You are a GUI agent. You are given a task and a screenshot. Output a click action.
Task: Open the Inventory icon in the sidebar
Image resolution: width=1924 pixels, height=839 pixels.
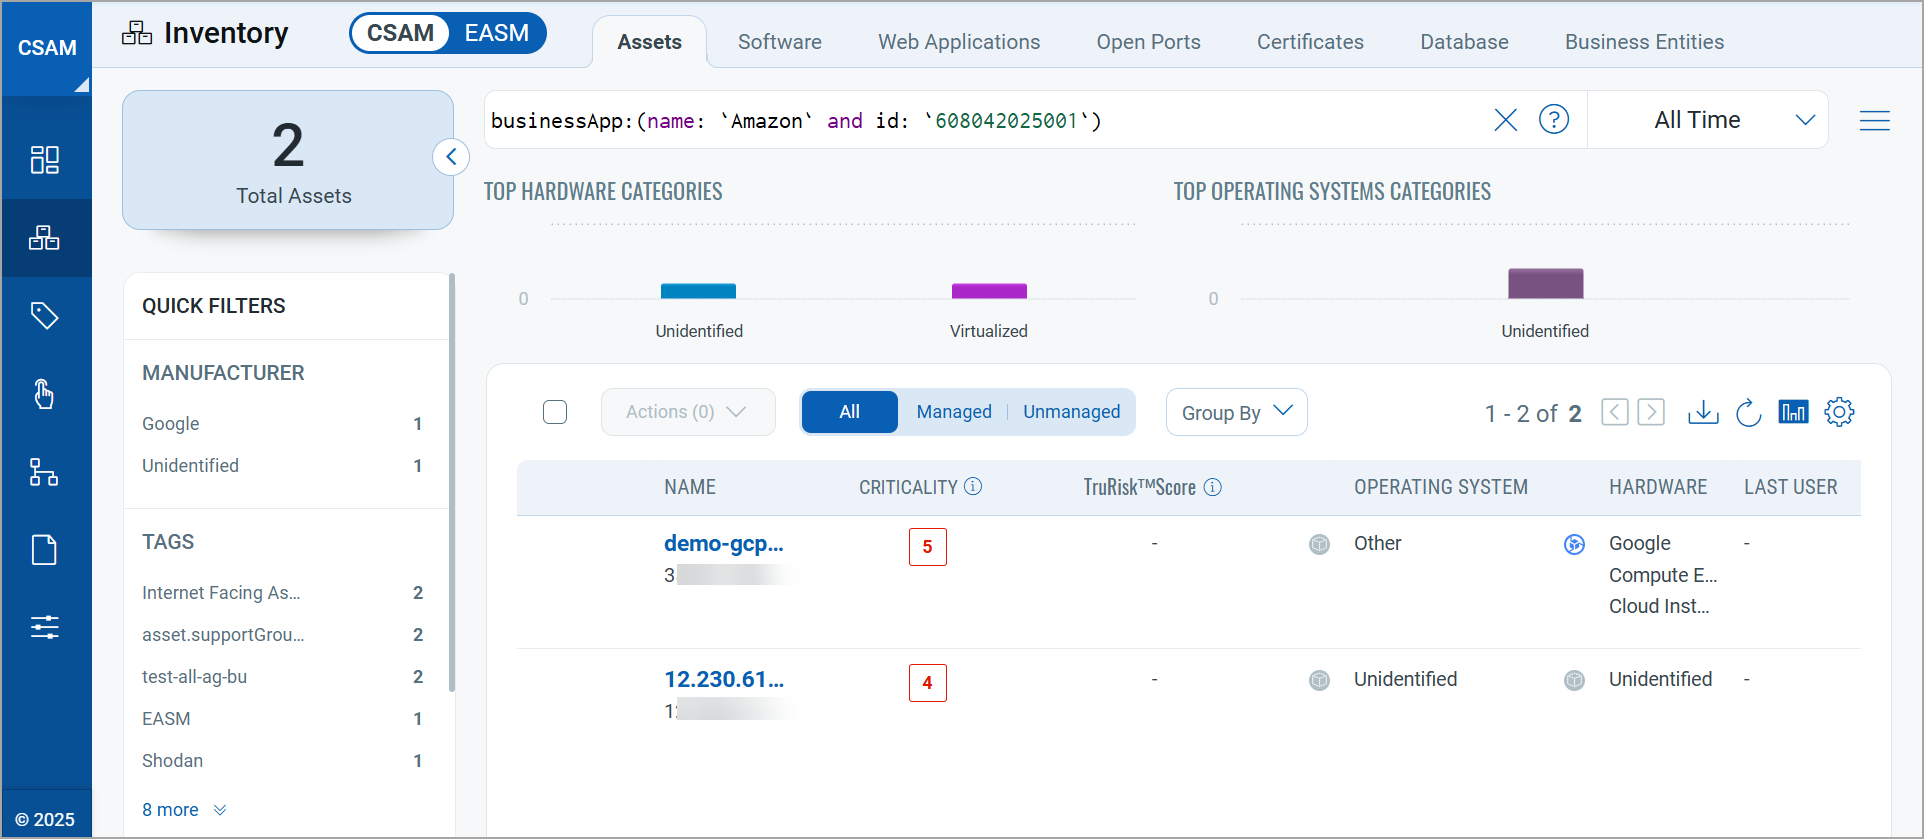[x=45, y=238]
